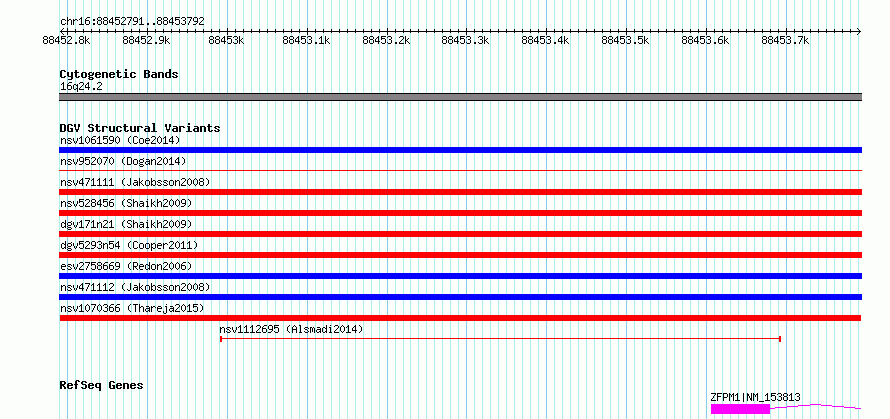Click the 88453.4k ruler tick label
The width and height of the screenshot is (890, 419).
point(545,41)
